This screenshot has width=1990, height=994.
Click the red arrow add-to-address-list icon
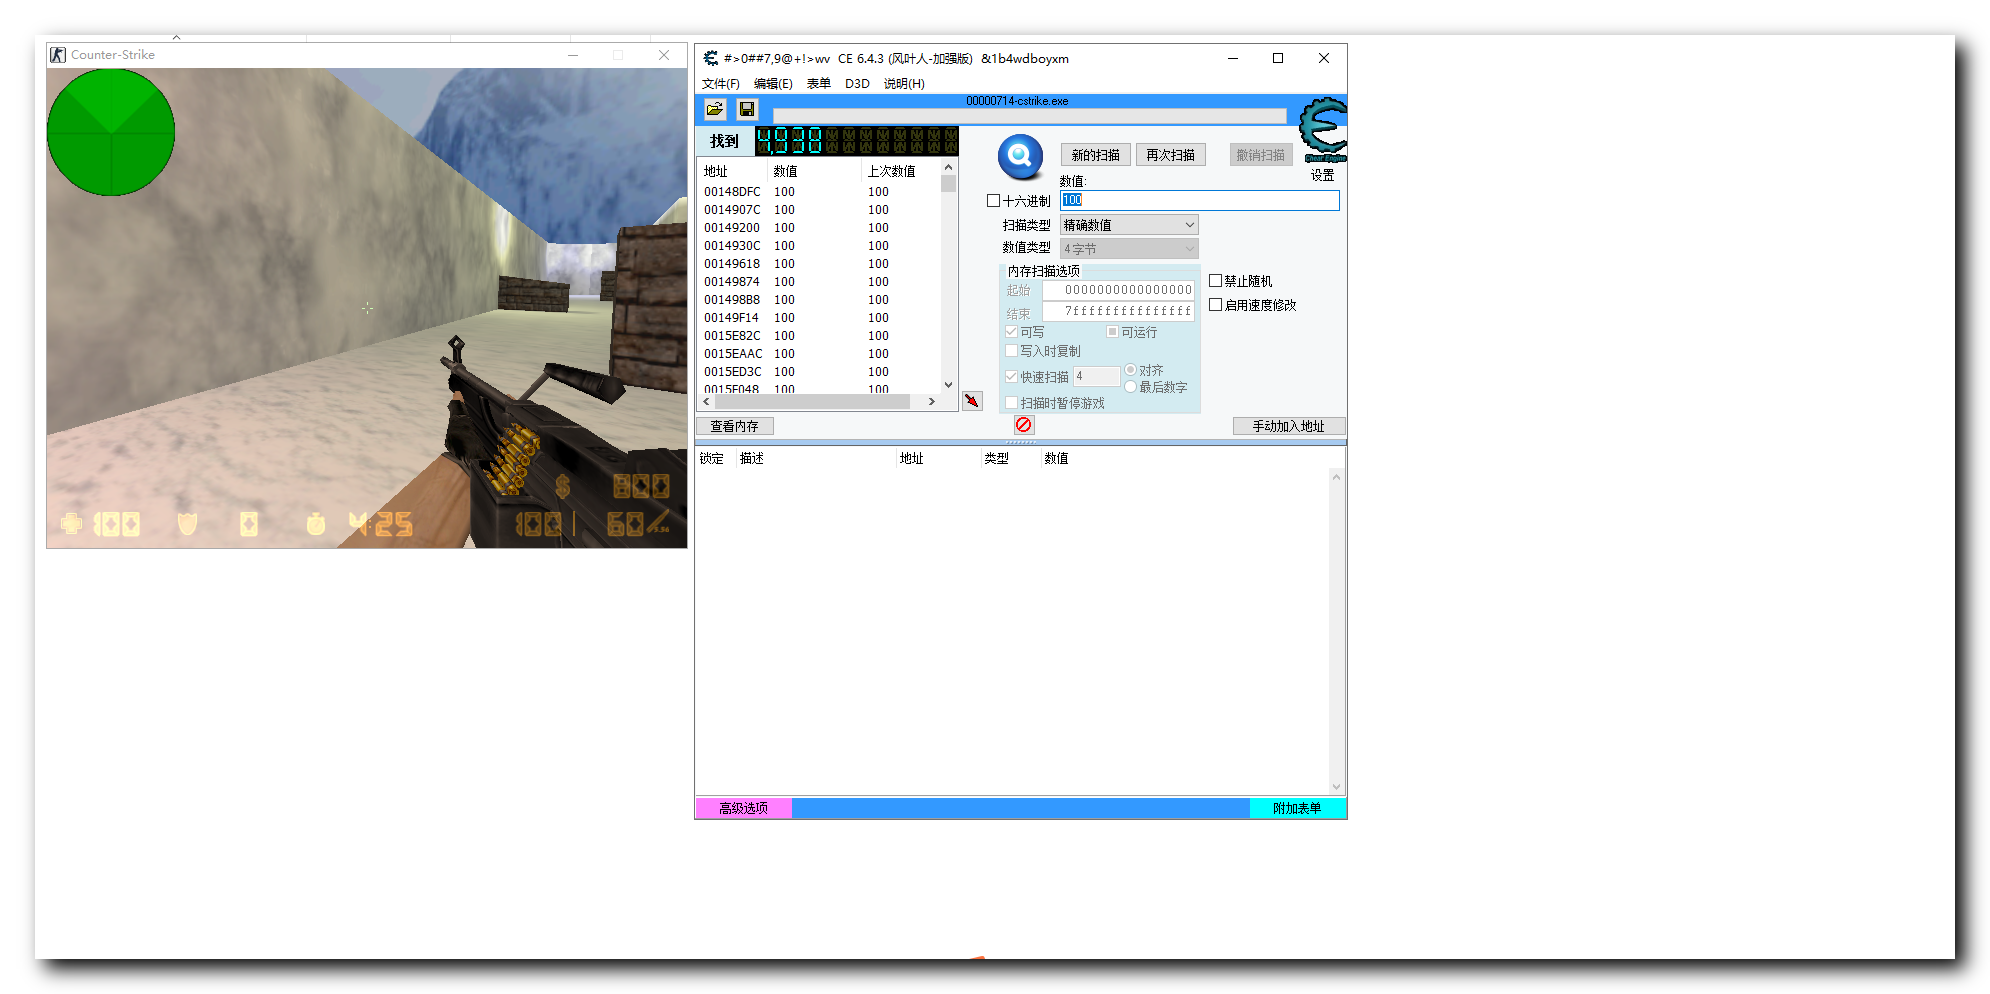[x=972, y=401]
